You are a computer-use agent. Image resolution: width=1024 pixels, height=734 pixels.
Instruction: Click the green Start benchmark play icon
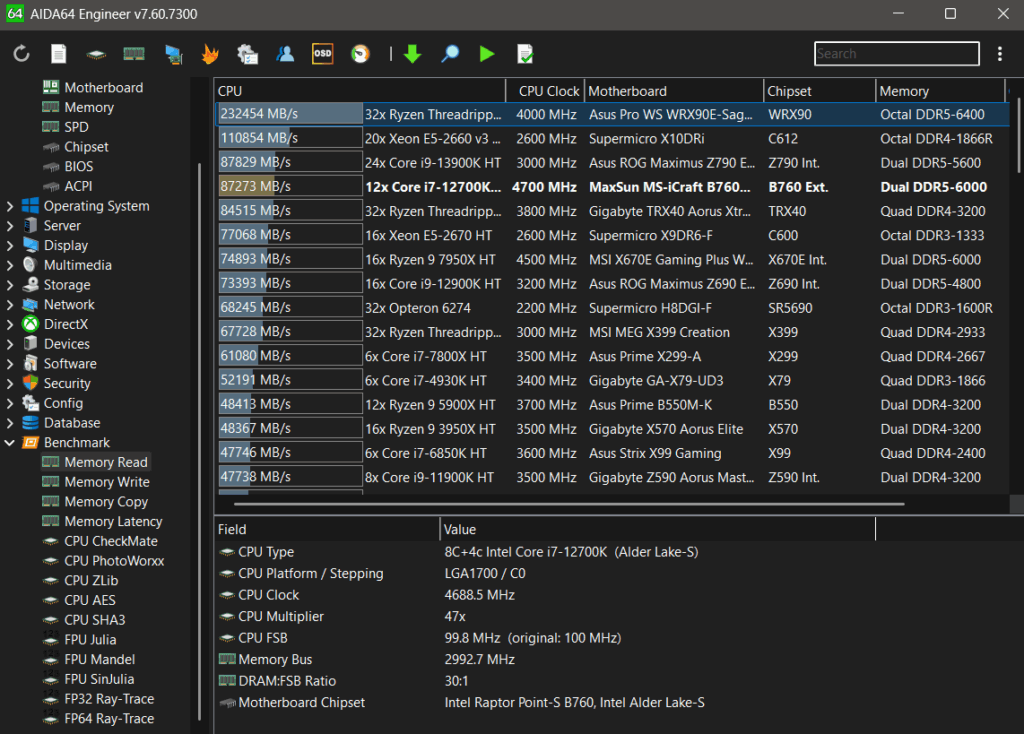point(487,54)
